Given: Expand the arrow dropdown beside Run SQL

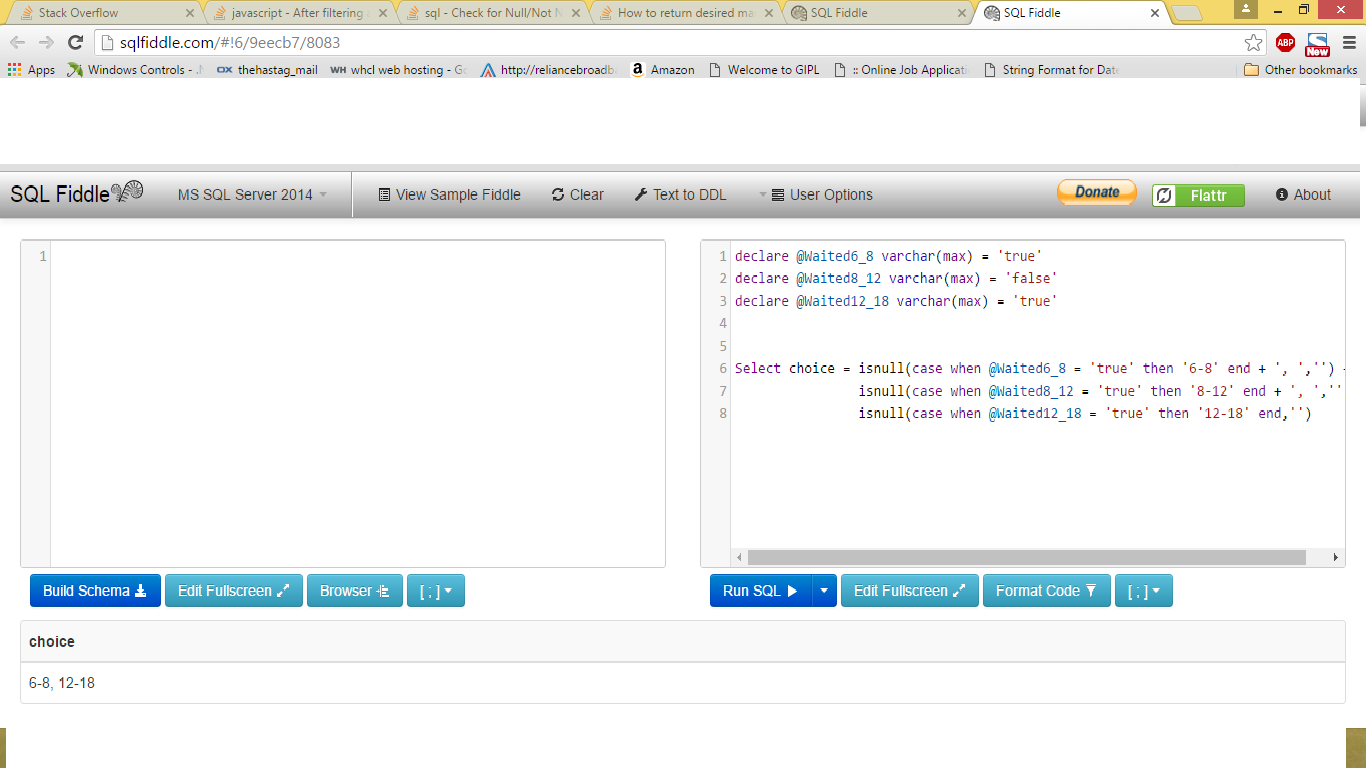Looking at the screenshot, I should [824, 591].
